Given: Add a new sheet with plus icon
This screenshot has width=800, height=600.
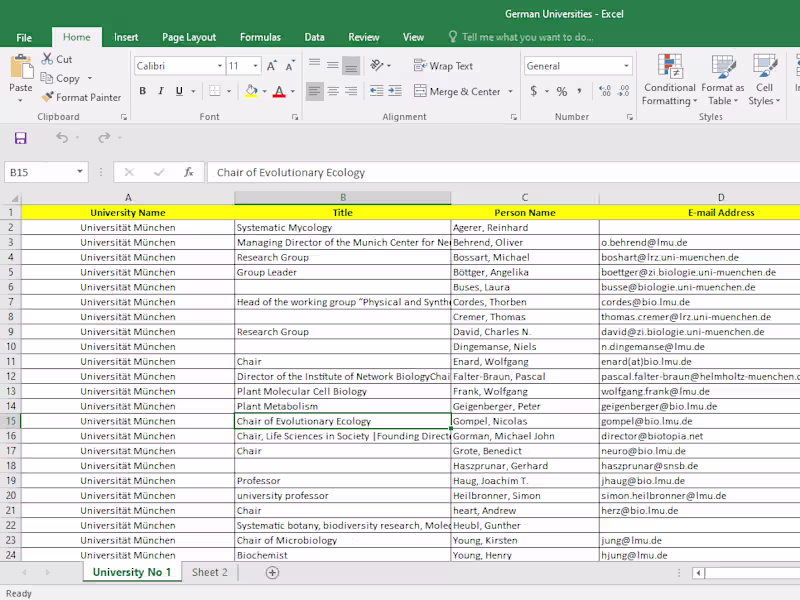Looking at the screenshot, I should click(272, 573).
